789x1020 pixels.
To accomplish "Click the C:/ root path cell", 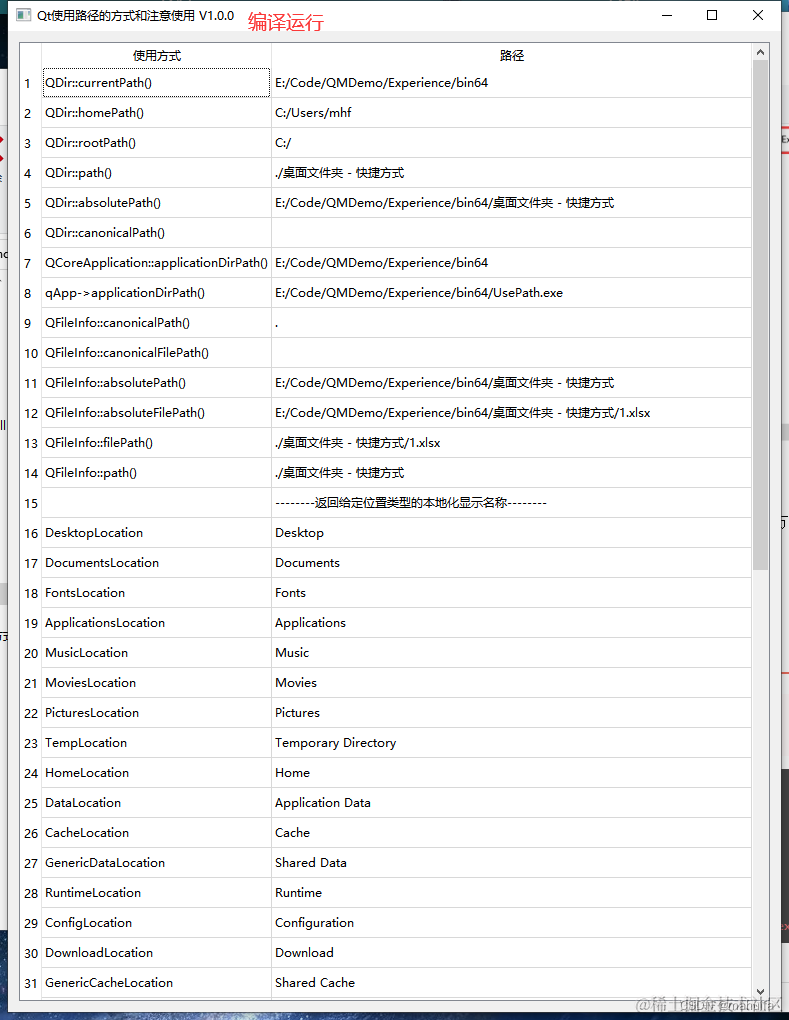I will point(511,142).
